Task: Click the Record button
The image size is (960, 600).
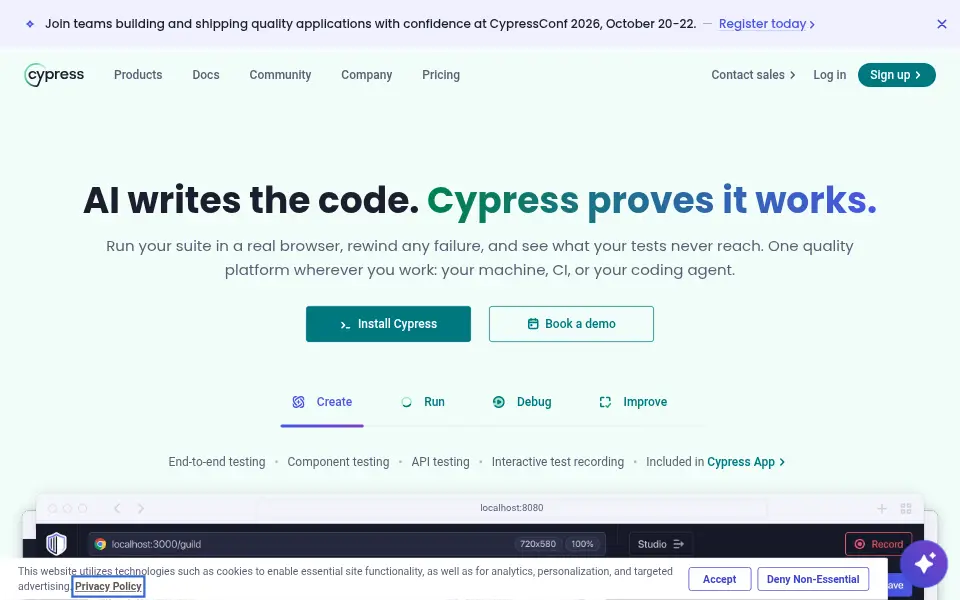Action: point(879,544)
